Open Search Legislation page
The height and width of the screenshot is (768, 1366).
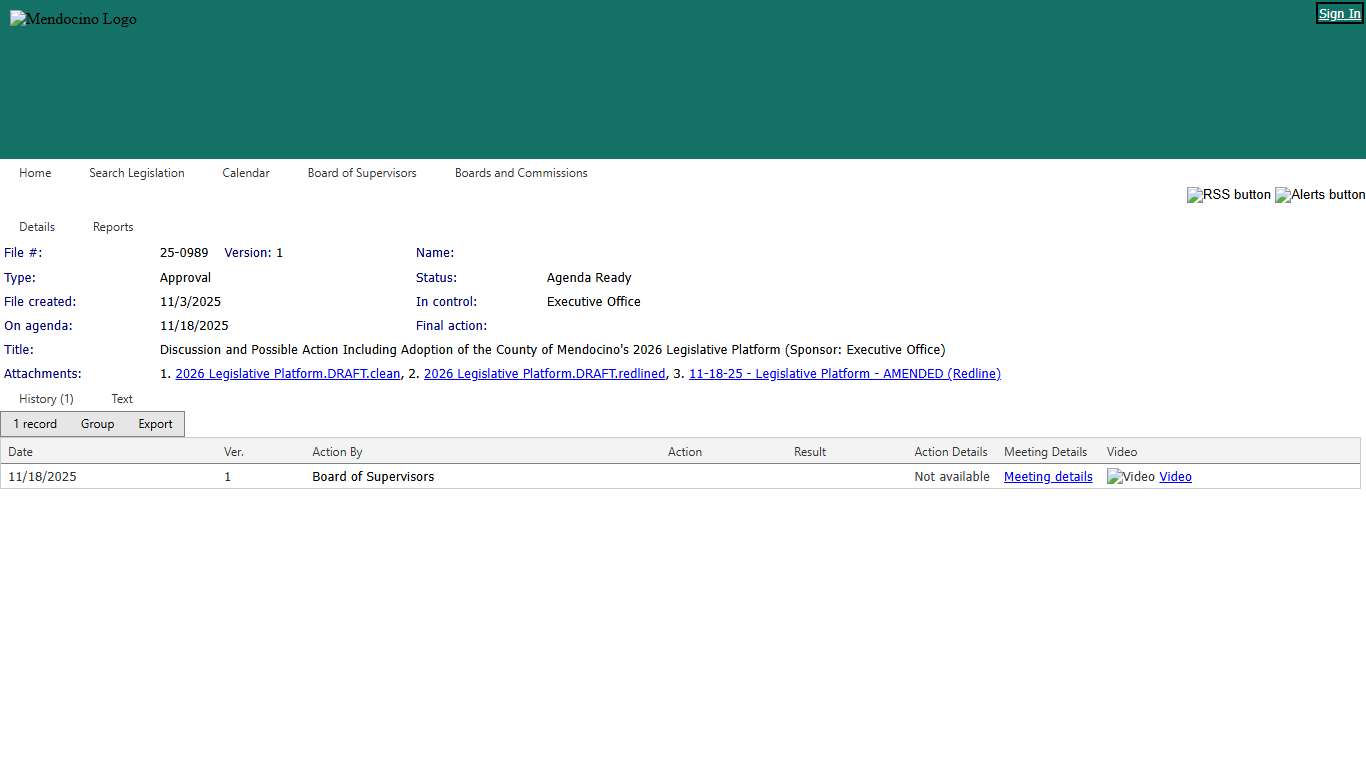coord(136,173)
